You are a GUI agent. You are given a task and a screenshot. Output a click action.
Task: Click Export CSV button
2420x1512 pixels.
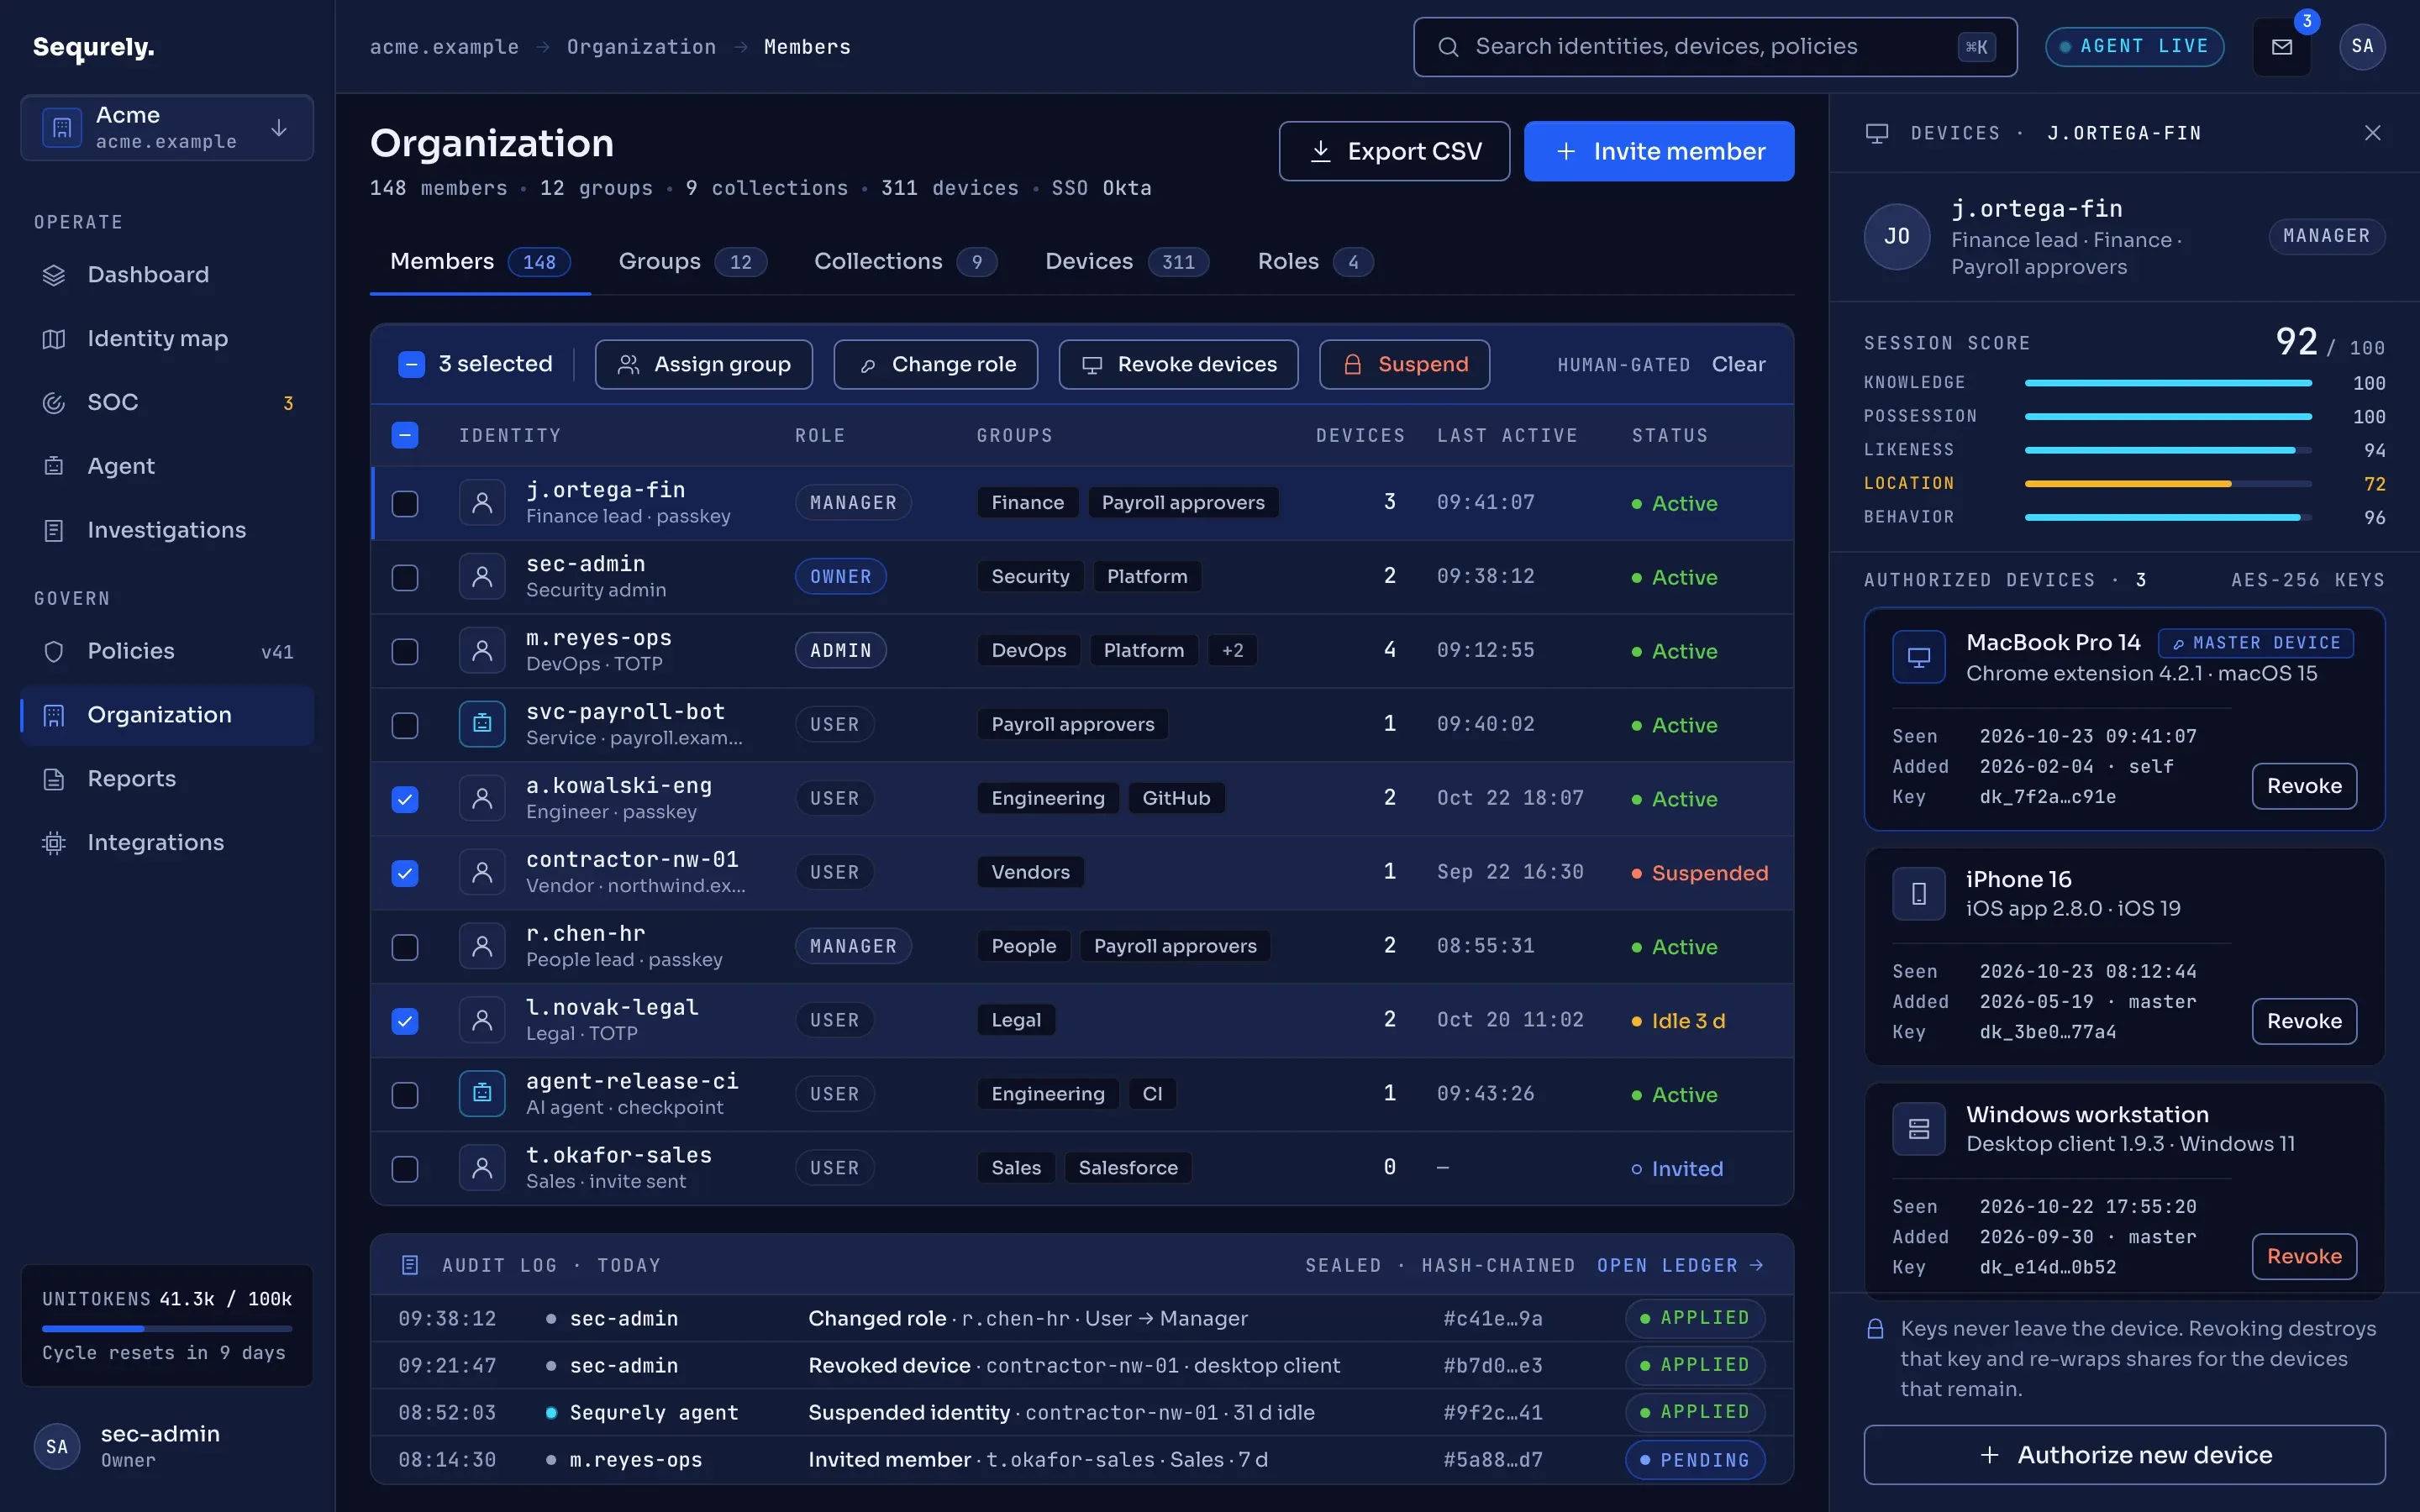tap(1394, 151)
